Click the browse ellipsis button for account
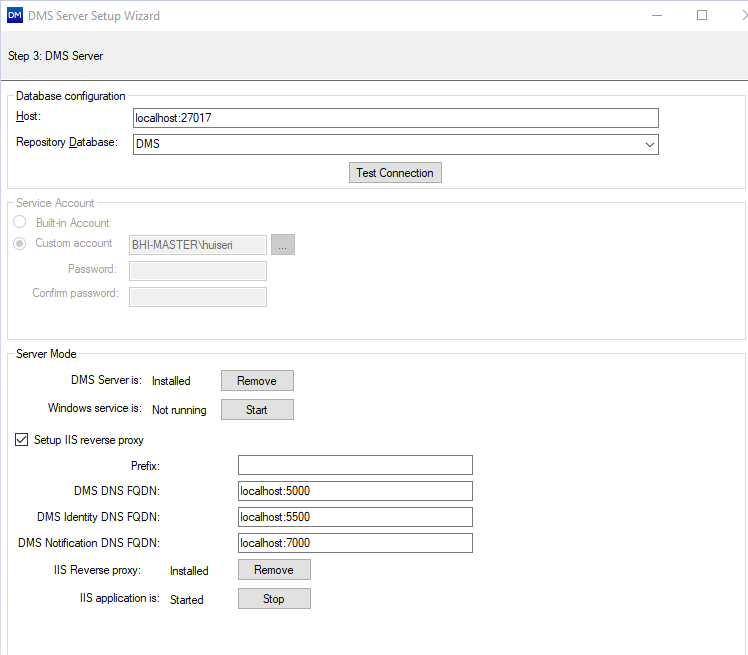This screenshot has height=655, width=748. tap(284, 245)
